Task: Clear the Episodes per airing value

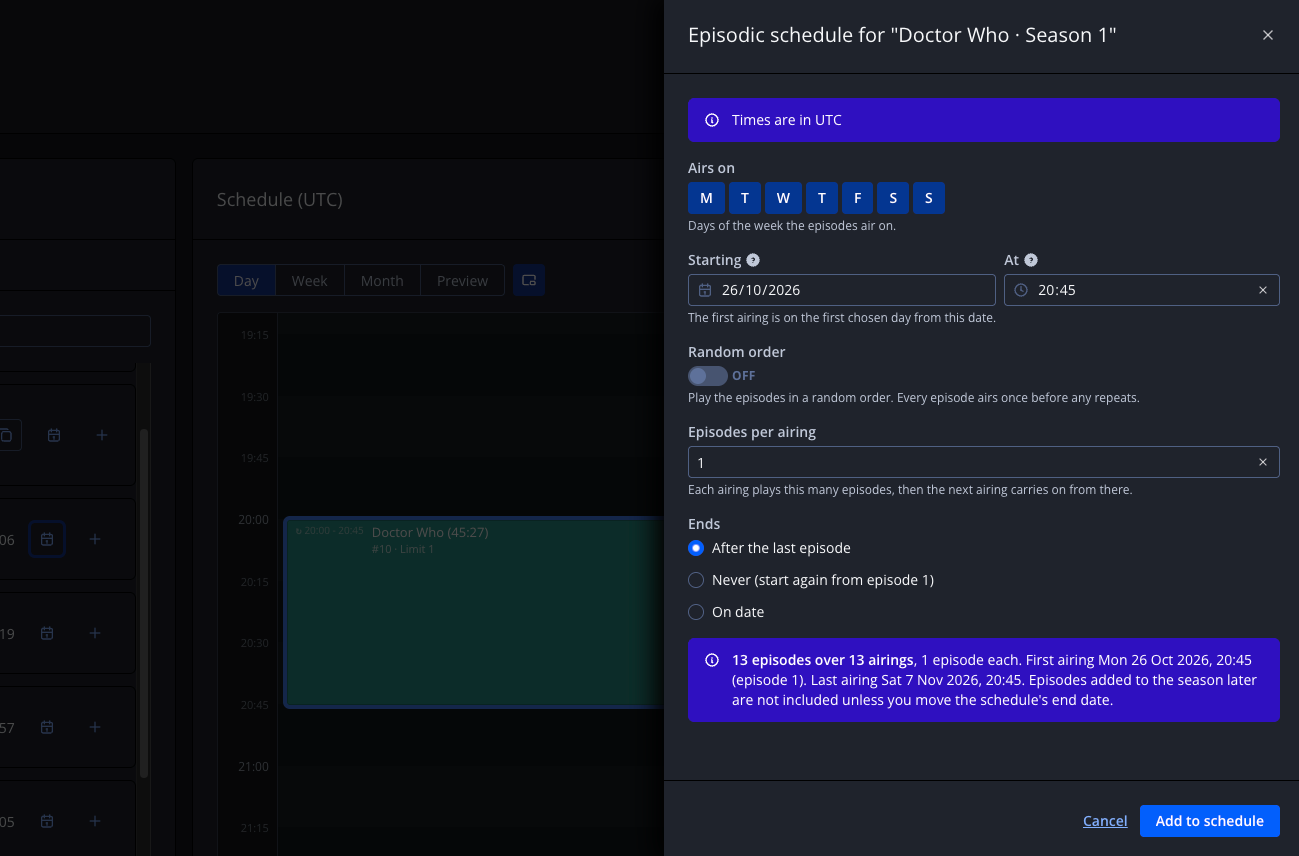Action: pos(1262,462)
